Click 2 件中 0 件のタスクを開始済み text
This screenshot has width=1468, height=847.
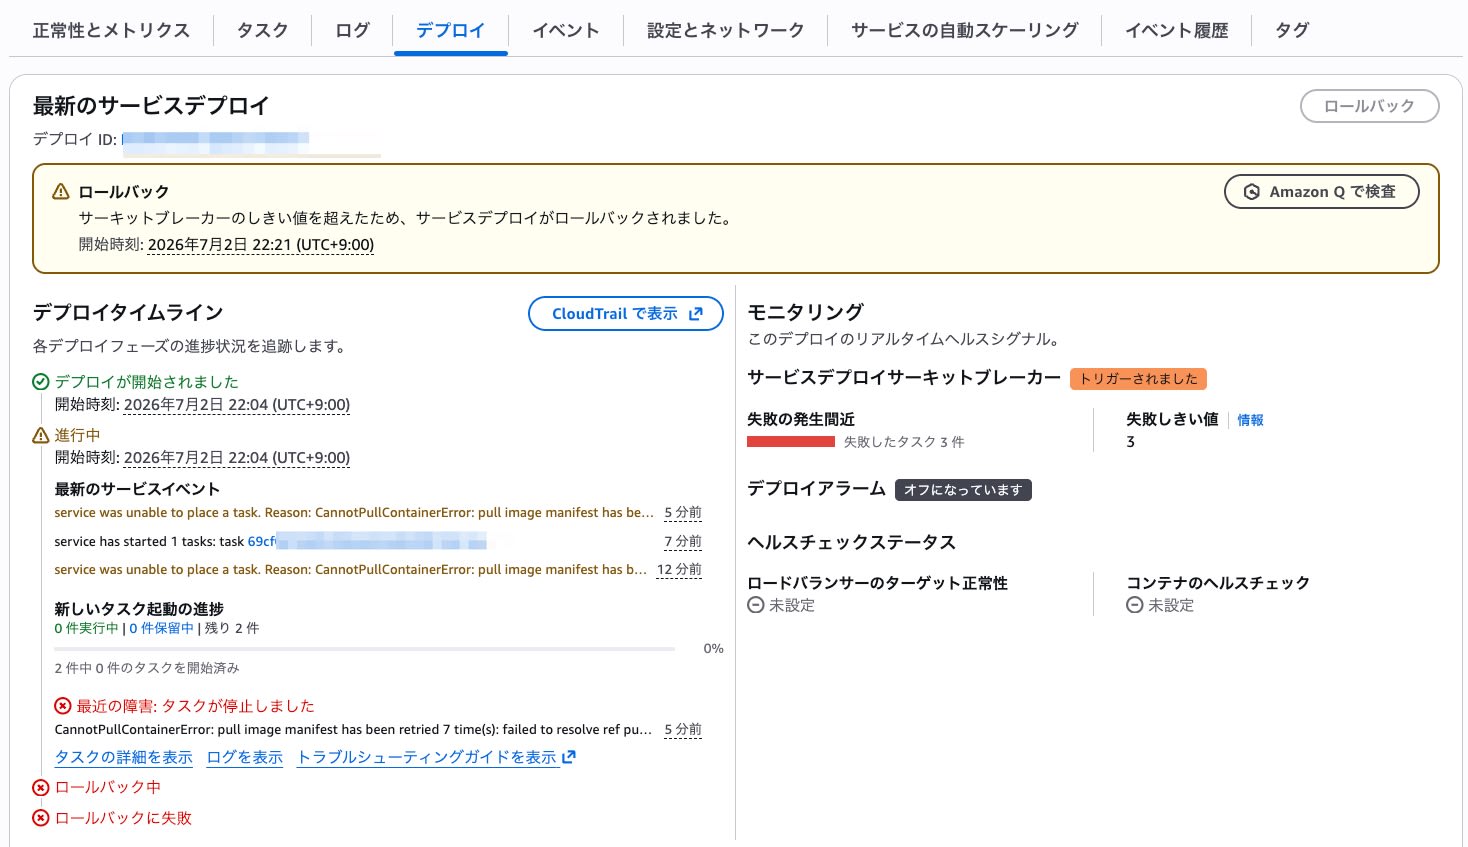pyautogui.click(x=147, y=668)
